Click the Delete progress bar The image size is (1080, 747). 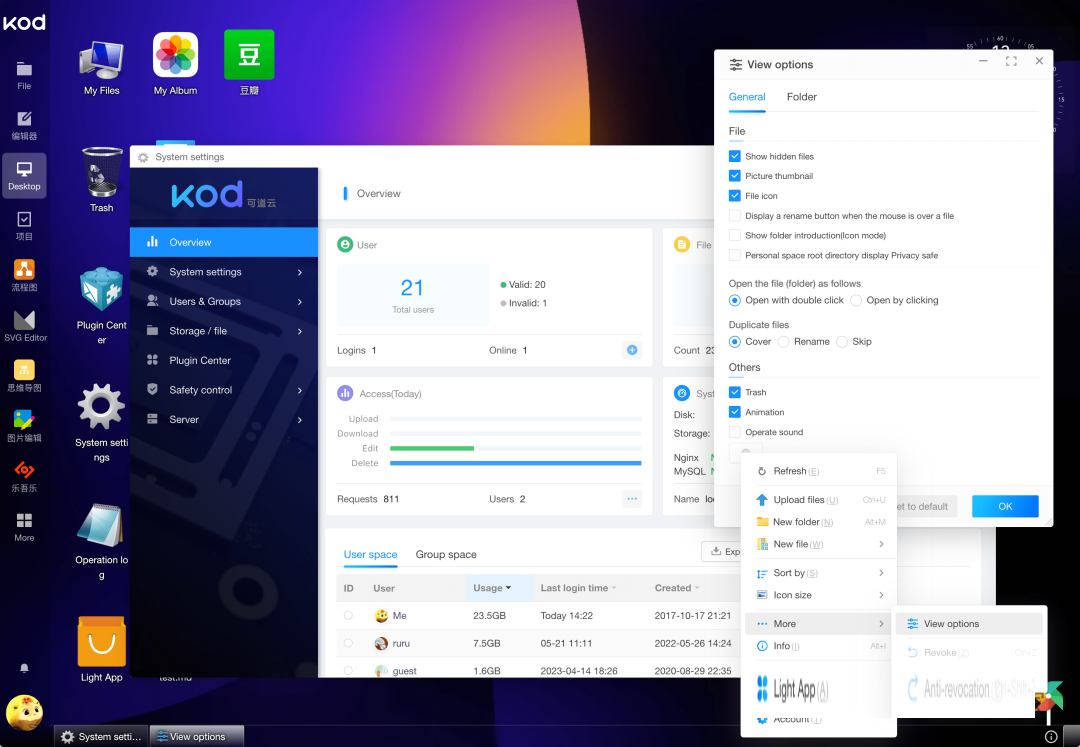tap(515, 463)
